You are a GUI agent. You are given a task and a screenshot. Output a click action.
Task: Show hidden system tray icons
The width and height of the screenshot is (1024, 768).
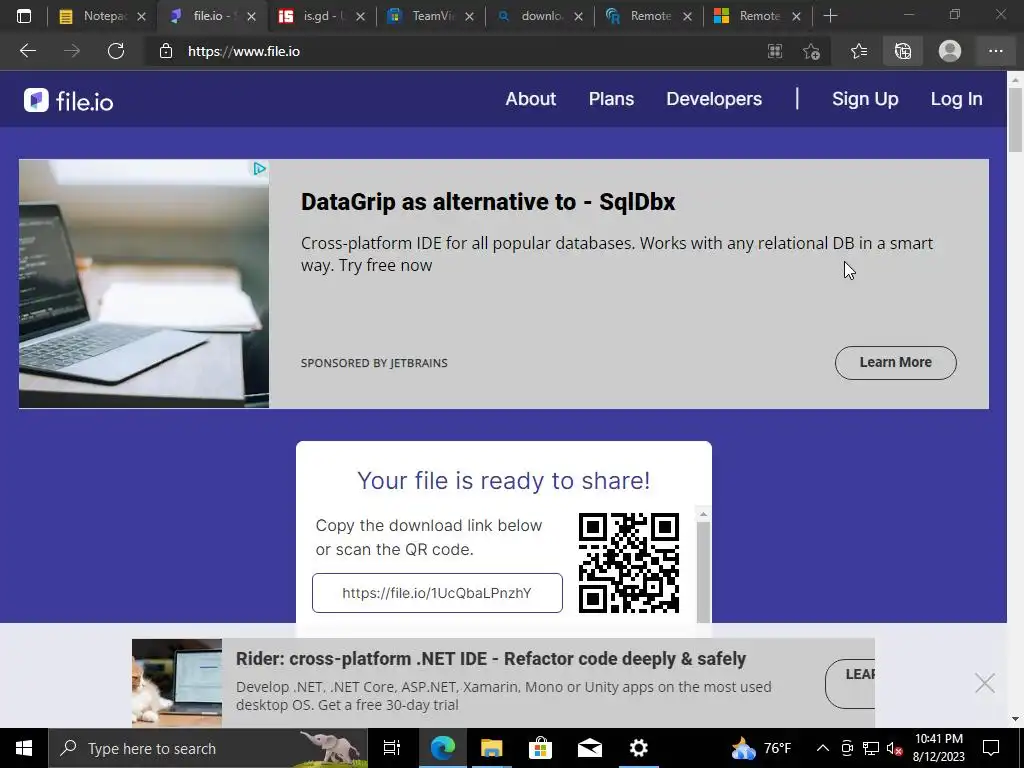click(823, 748)
